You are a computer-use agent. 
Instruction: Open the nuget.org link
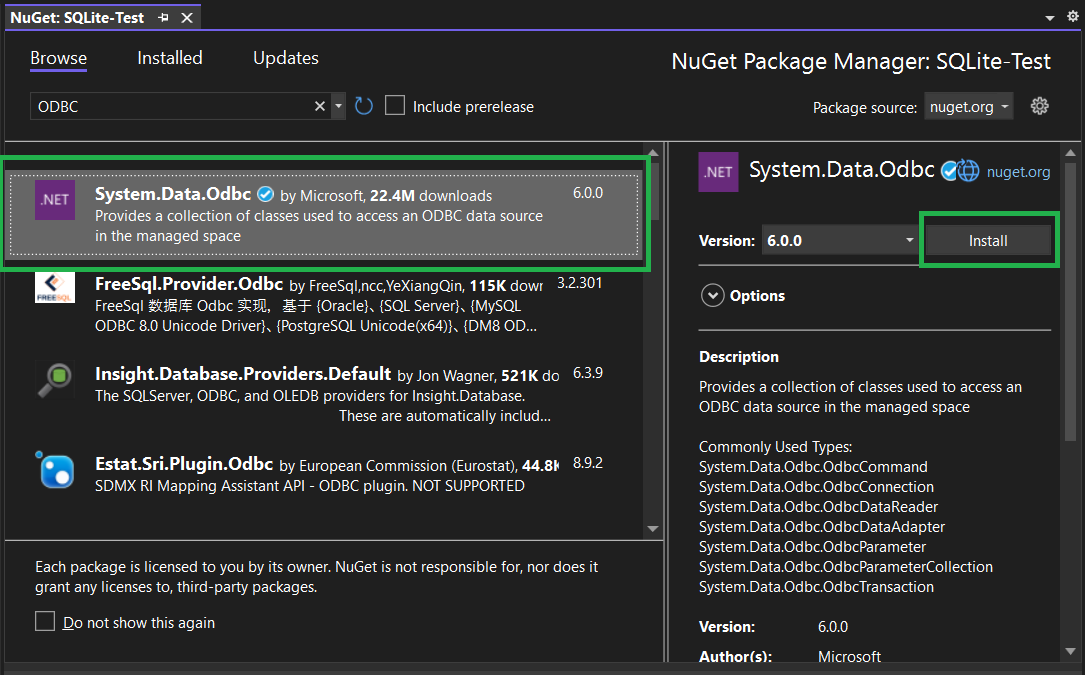1018,172
